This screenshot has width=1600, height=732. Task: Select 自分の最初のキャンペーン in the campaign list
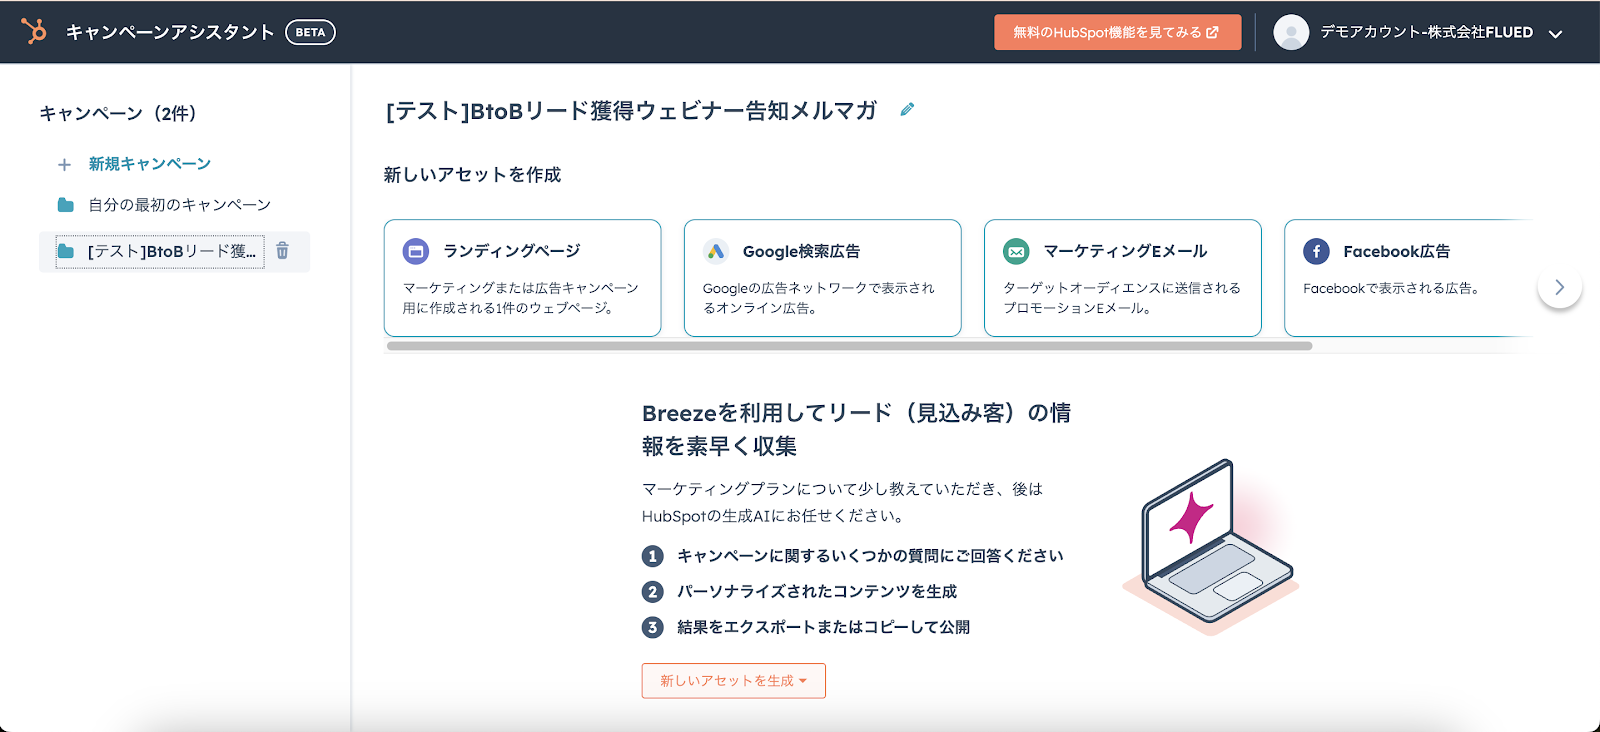coord(180,205)
